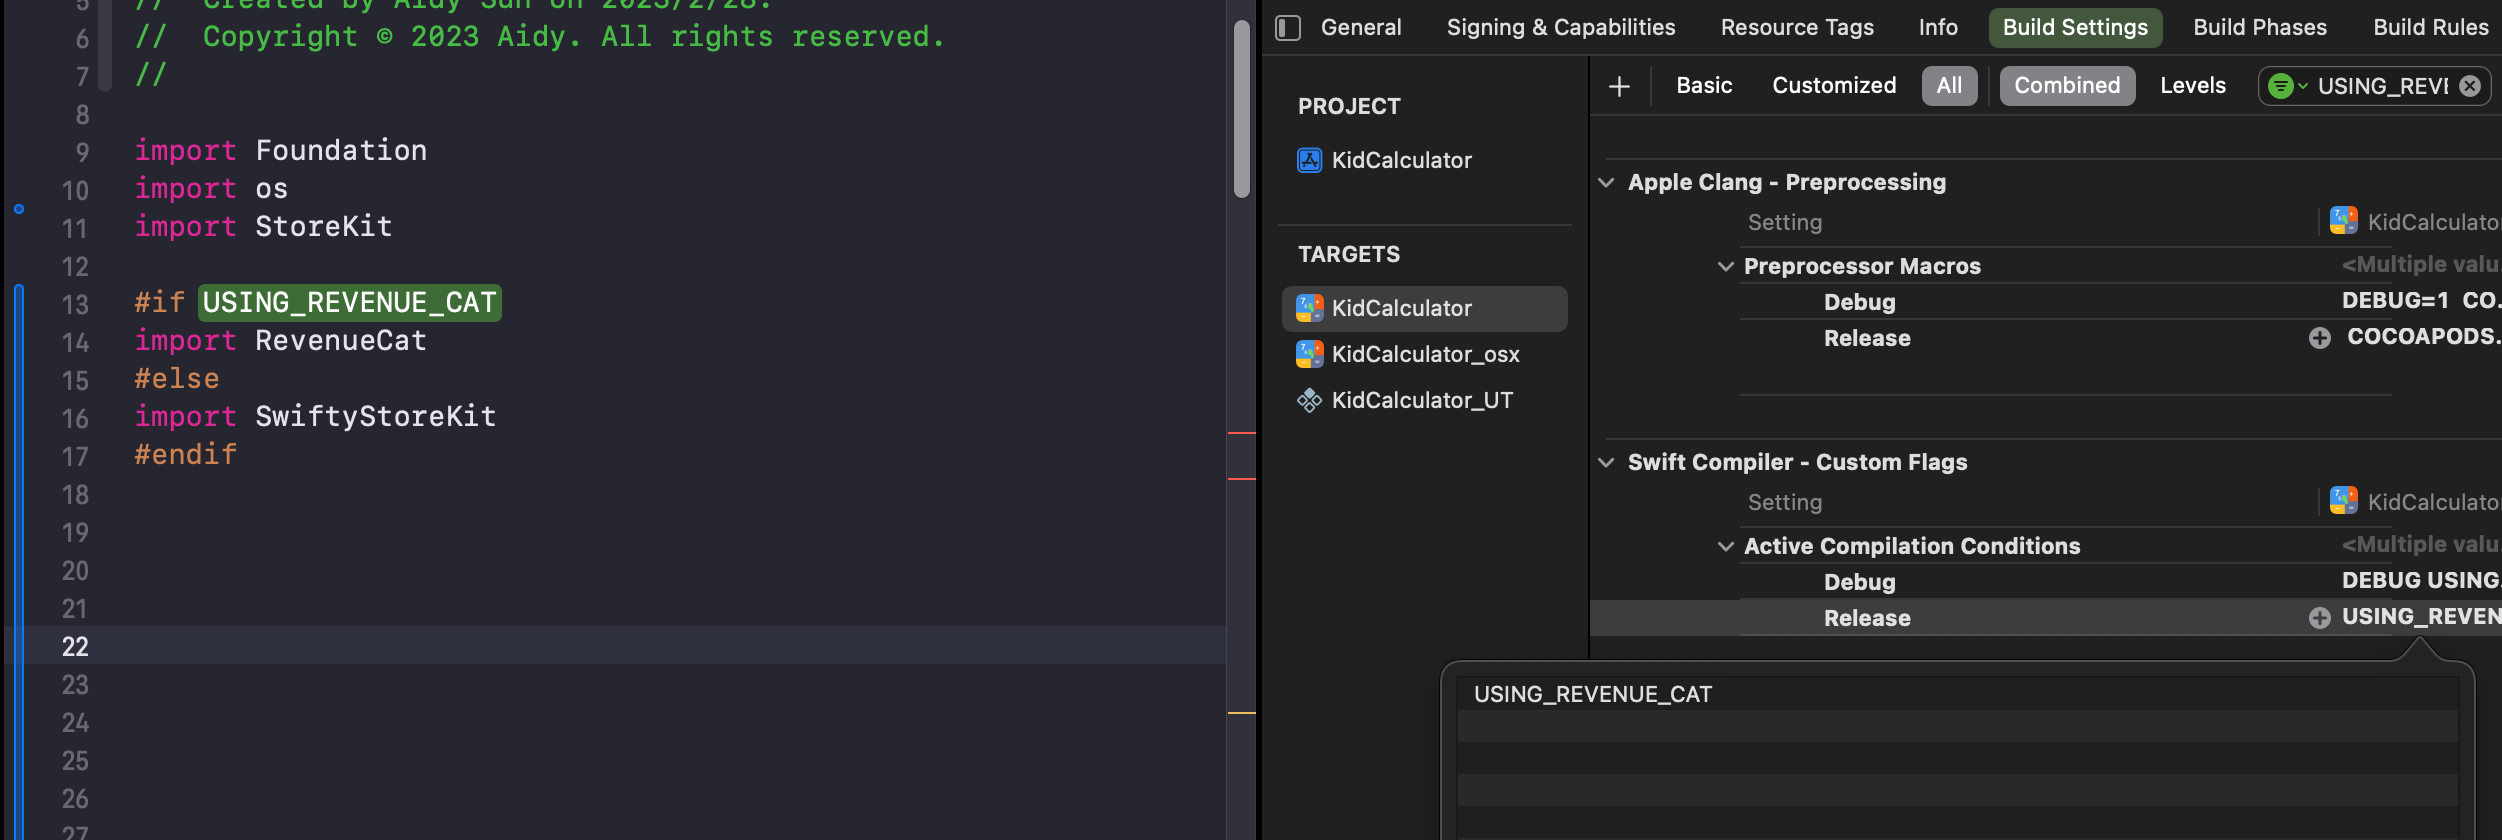Open the Signing & Capabilities tab
Screen dimensions: 2502x840
(x=1561, y=28)
